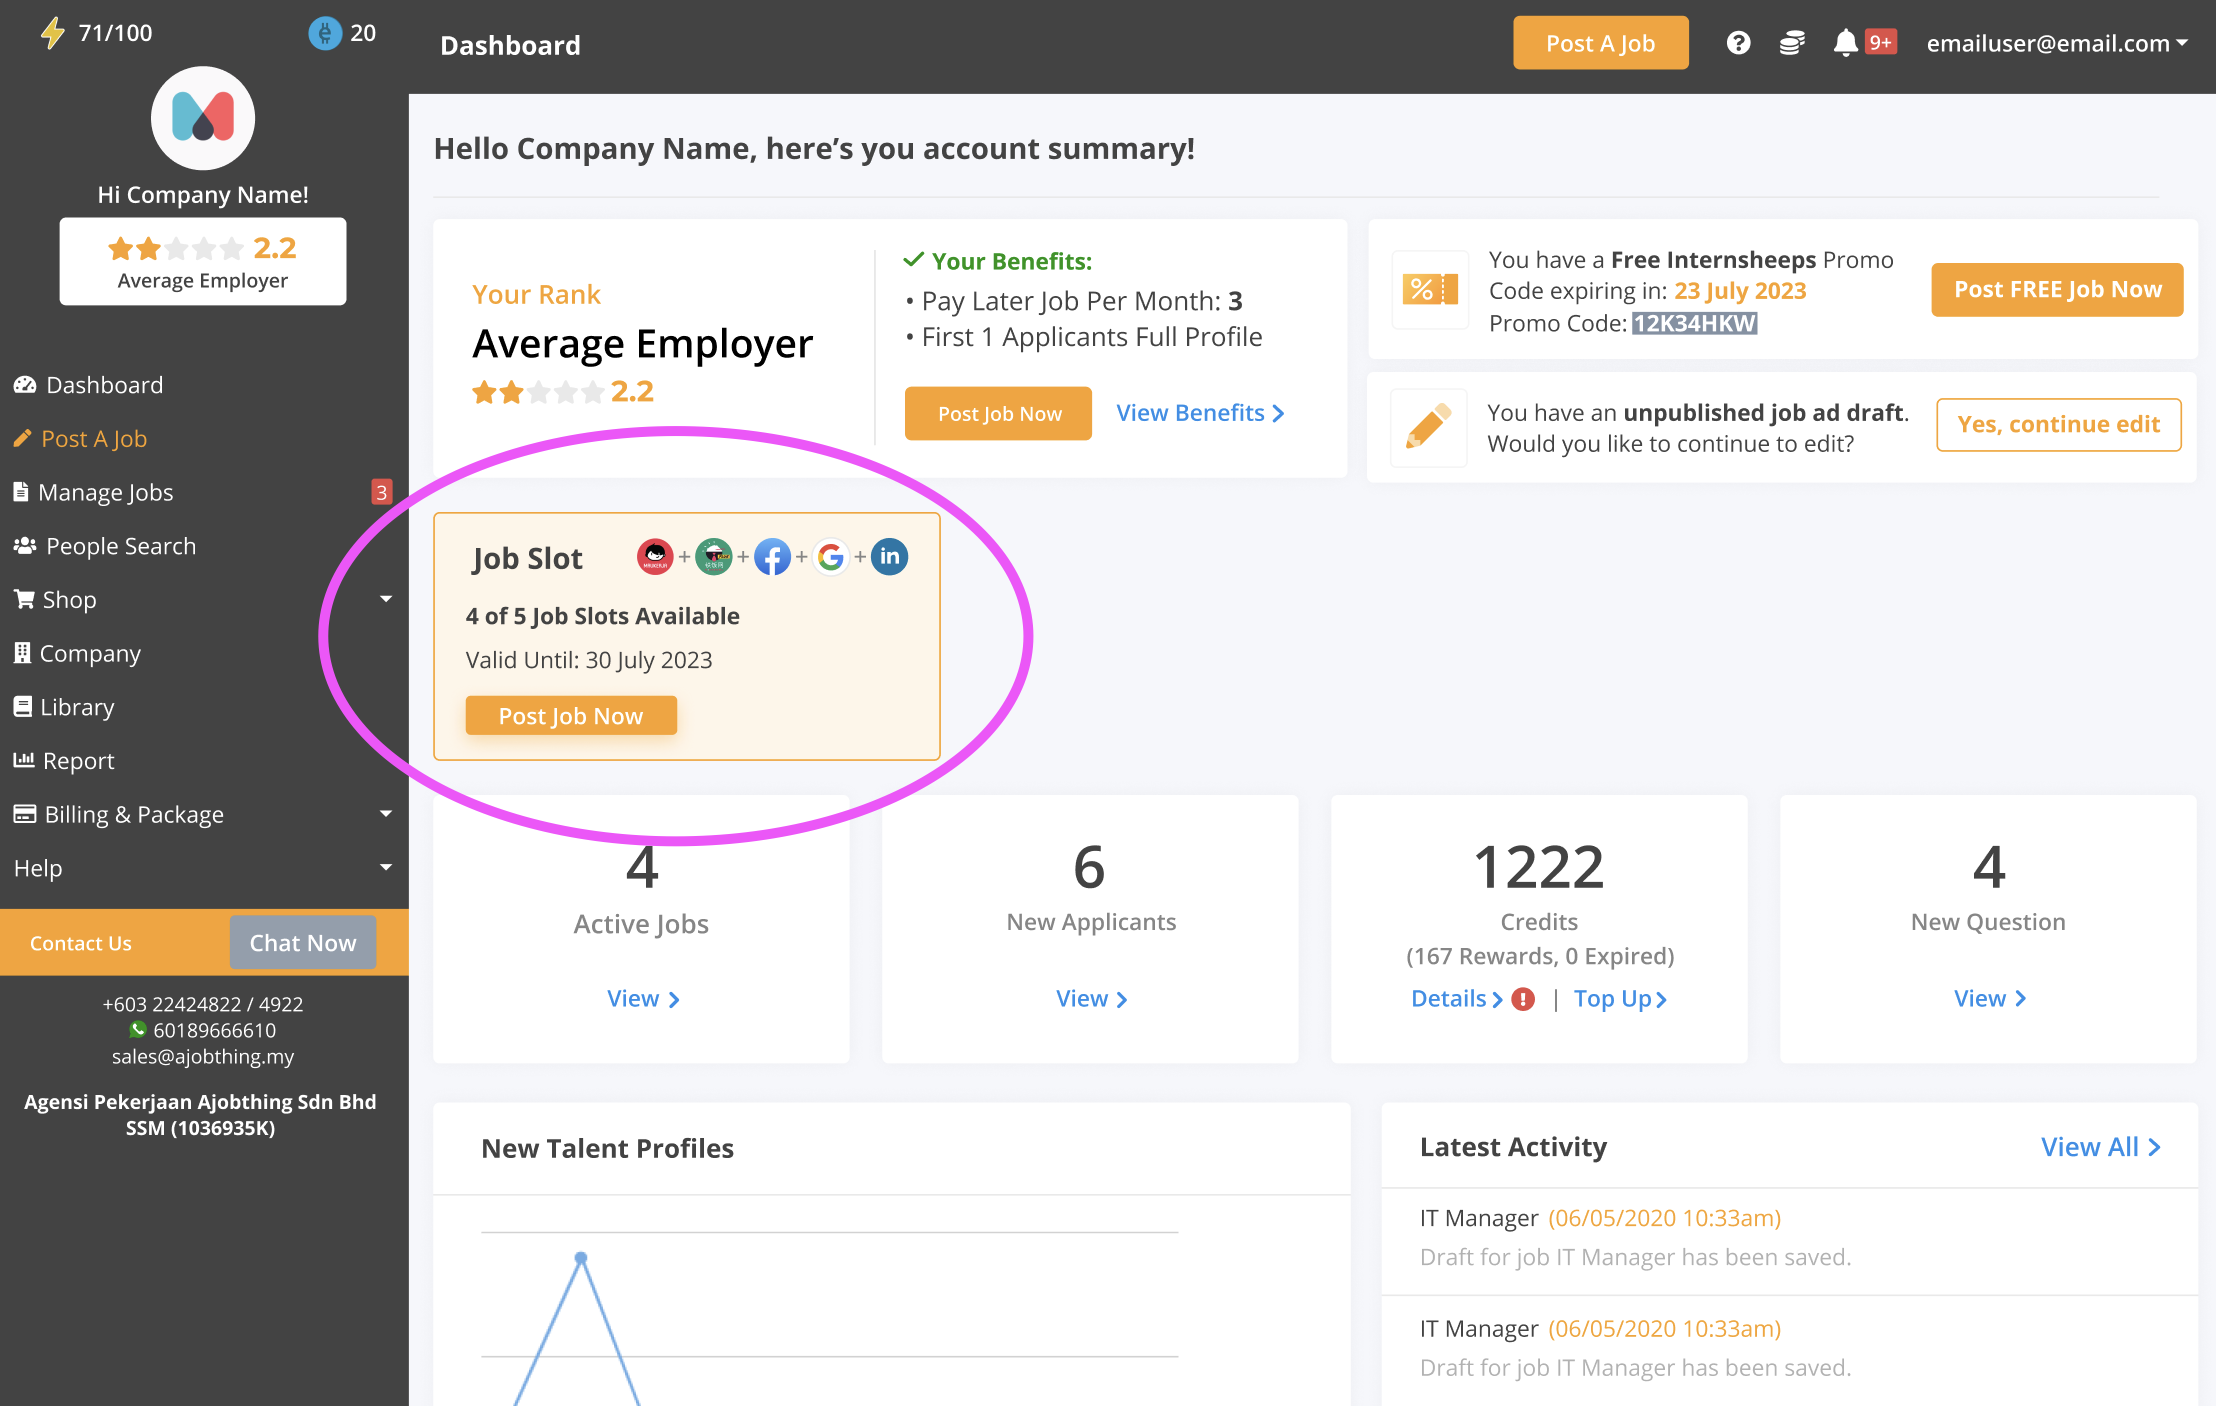Click the WhatsApp icon next to 60189666610
The image size is (2216, 1406).
click(138, 1029)
